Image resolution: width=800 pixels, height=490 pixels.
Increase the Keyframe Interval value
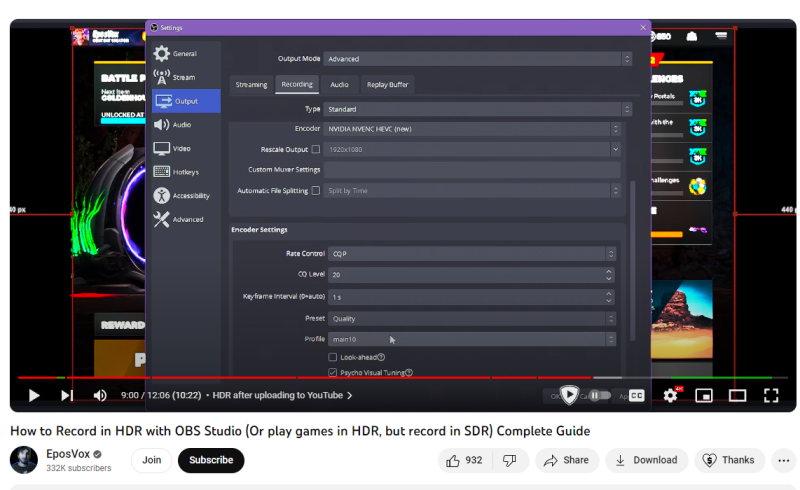coord(609,293)
